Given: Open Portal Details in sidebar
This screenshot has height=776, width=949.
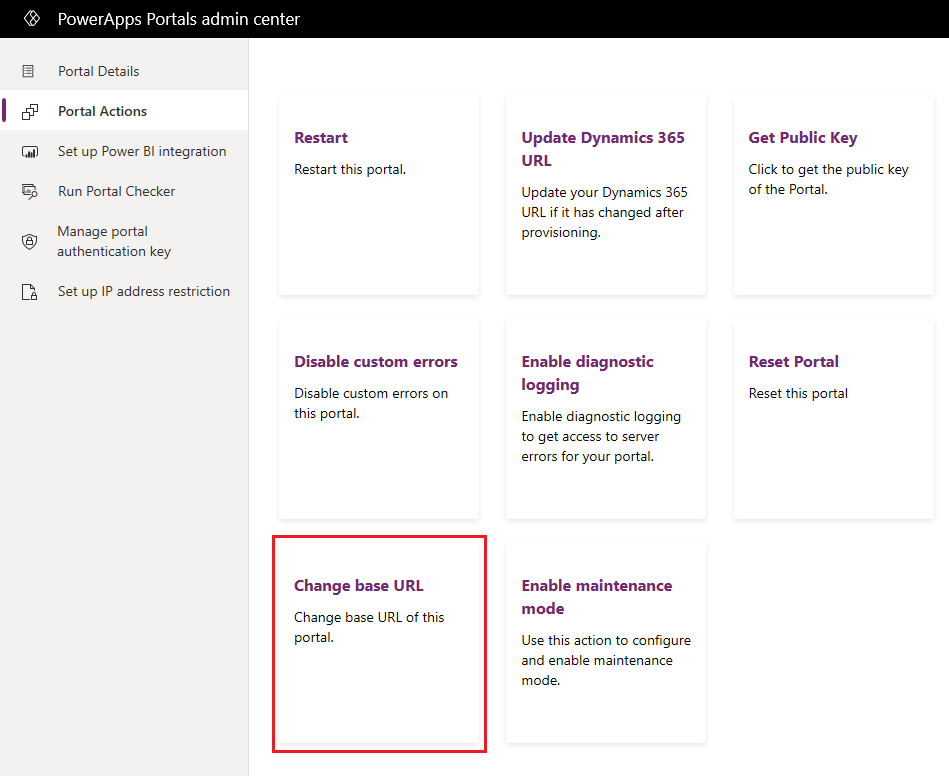Looking at the screenshot, I should [x=124, y=71].
